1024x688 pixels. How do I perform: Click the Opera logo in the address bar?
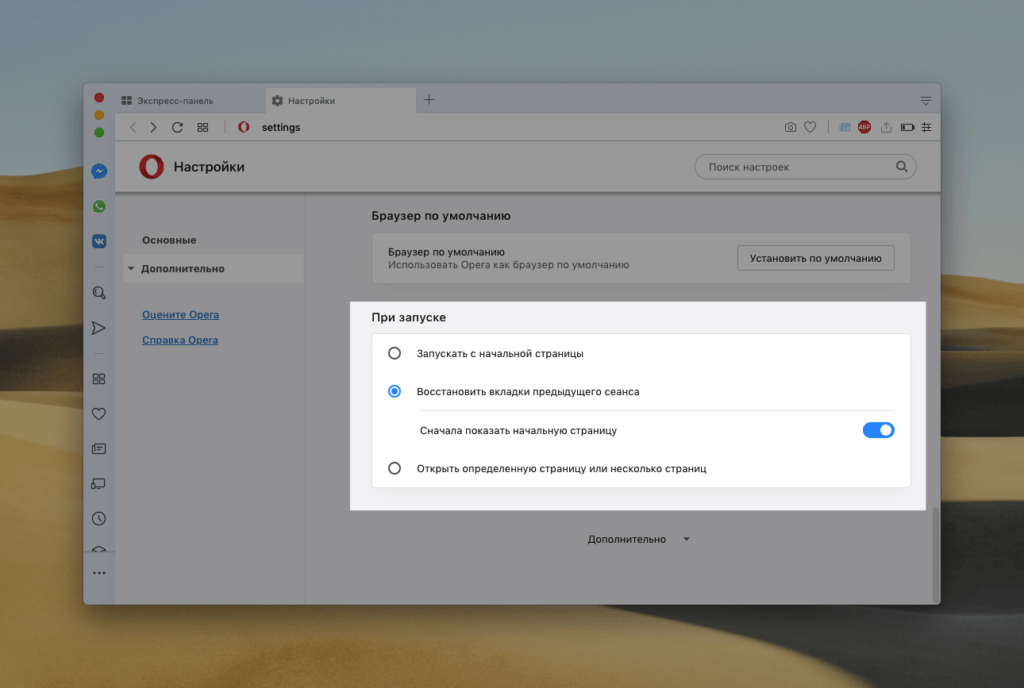(x=244, y=127)
